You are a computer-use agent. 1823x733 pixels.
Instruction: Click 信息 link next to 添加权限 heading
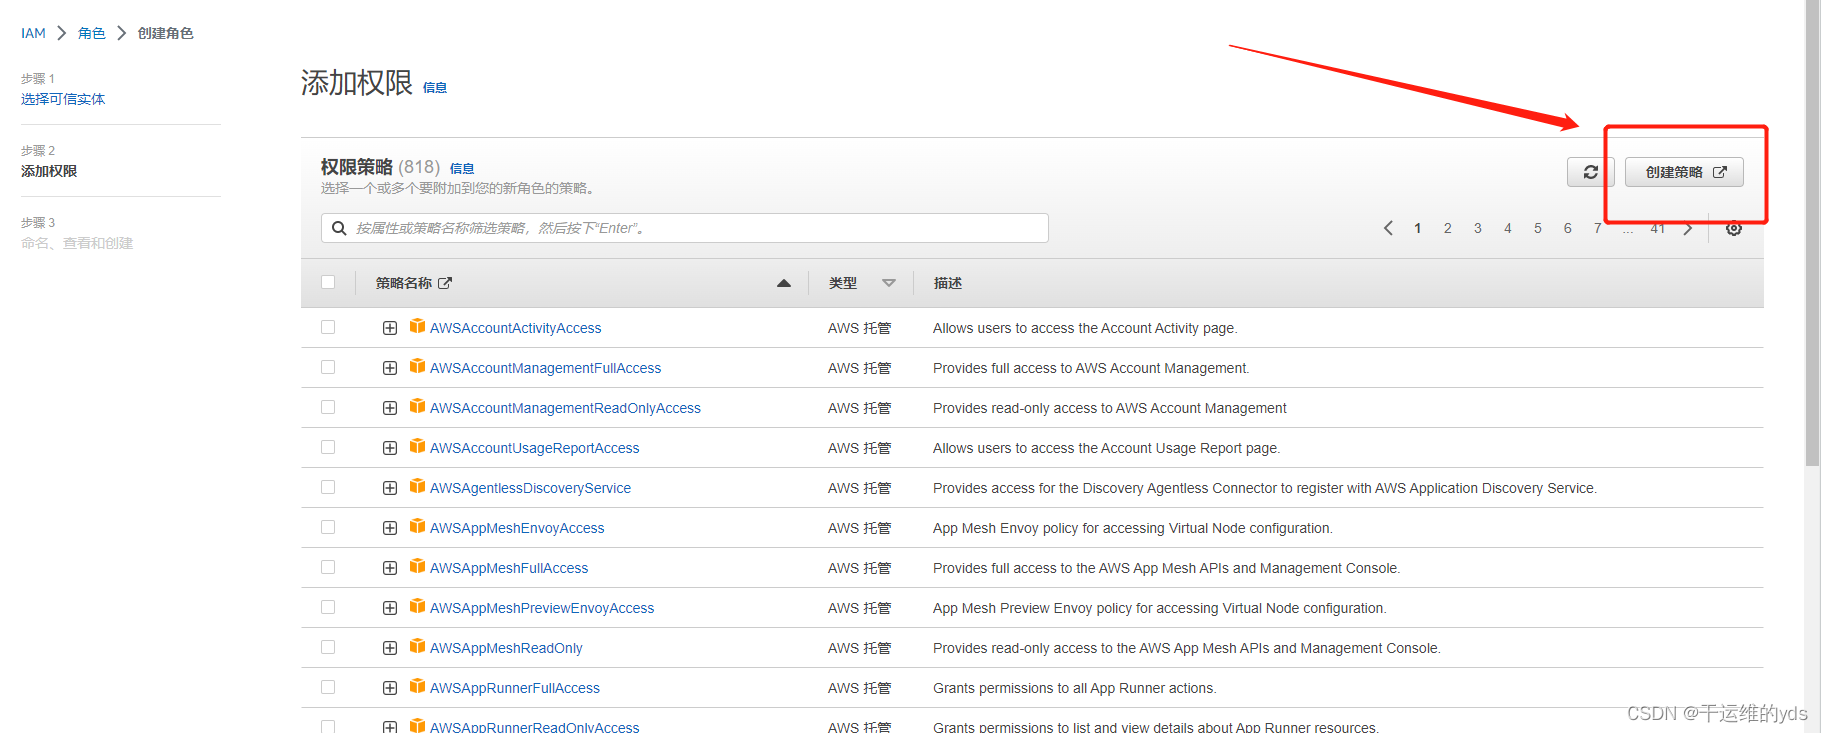(x=434, y=88)
